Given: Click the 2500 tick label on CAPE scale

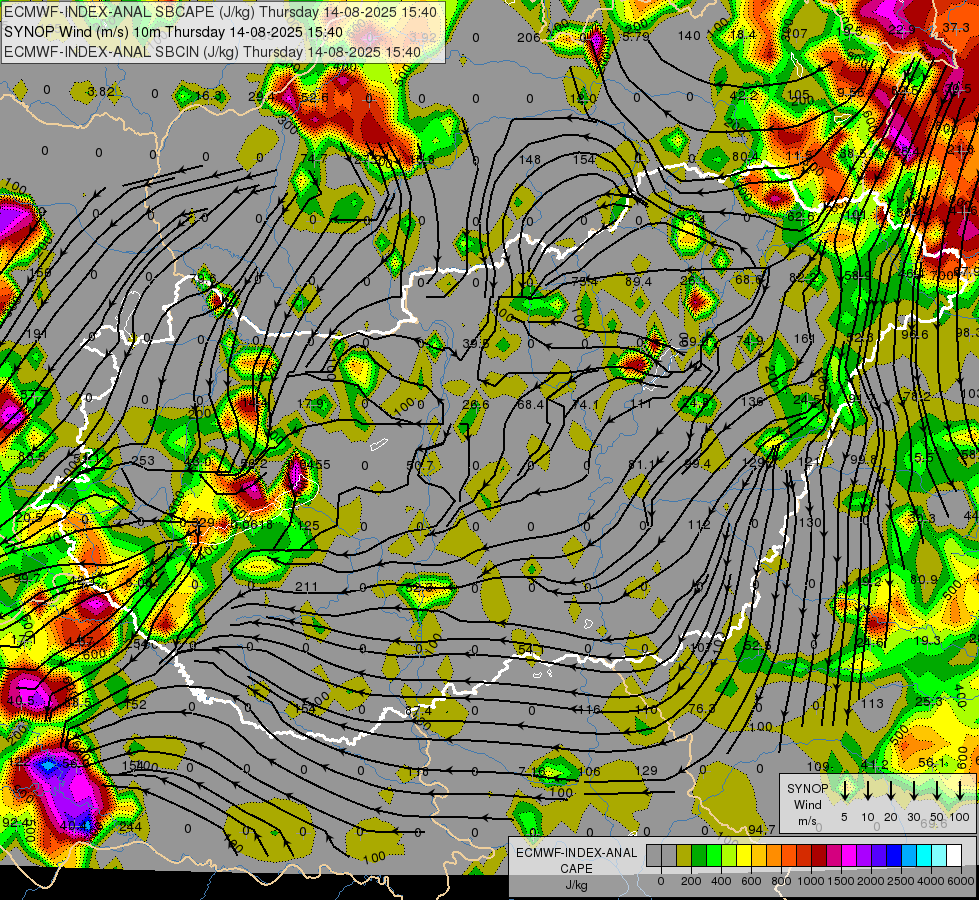Looking at the screenshot, I should point(901,881).
